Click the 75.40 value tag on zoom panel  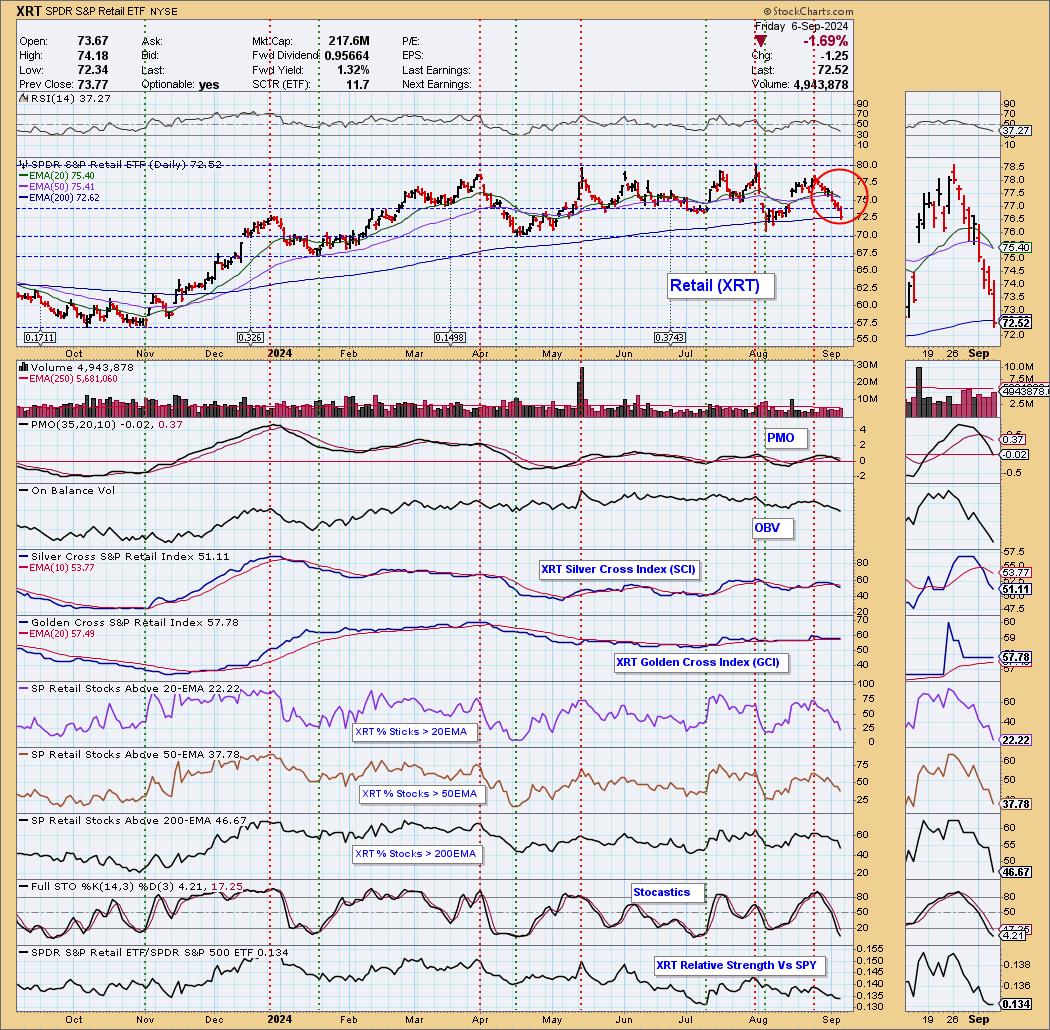coord(1017,247)
